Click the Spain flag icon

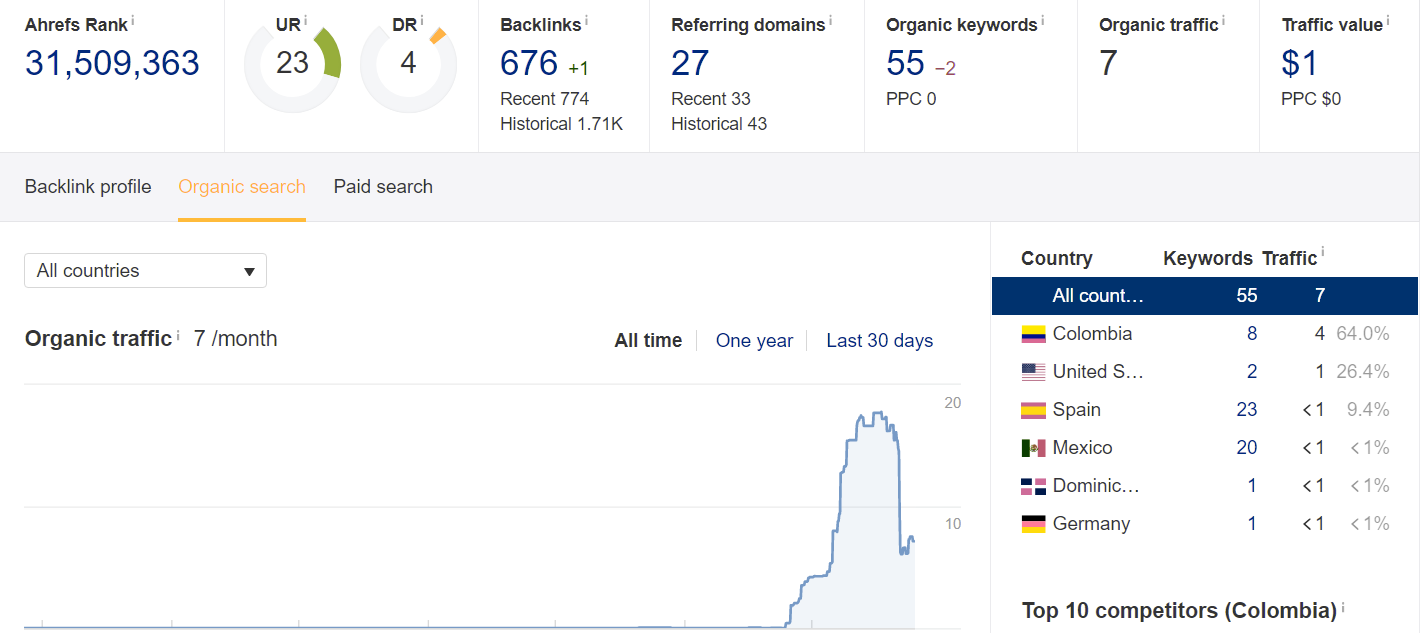tap(1033, 410)
